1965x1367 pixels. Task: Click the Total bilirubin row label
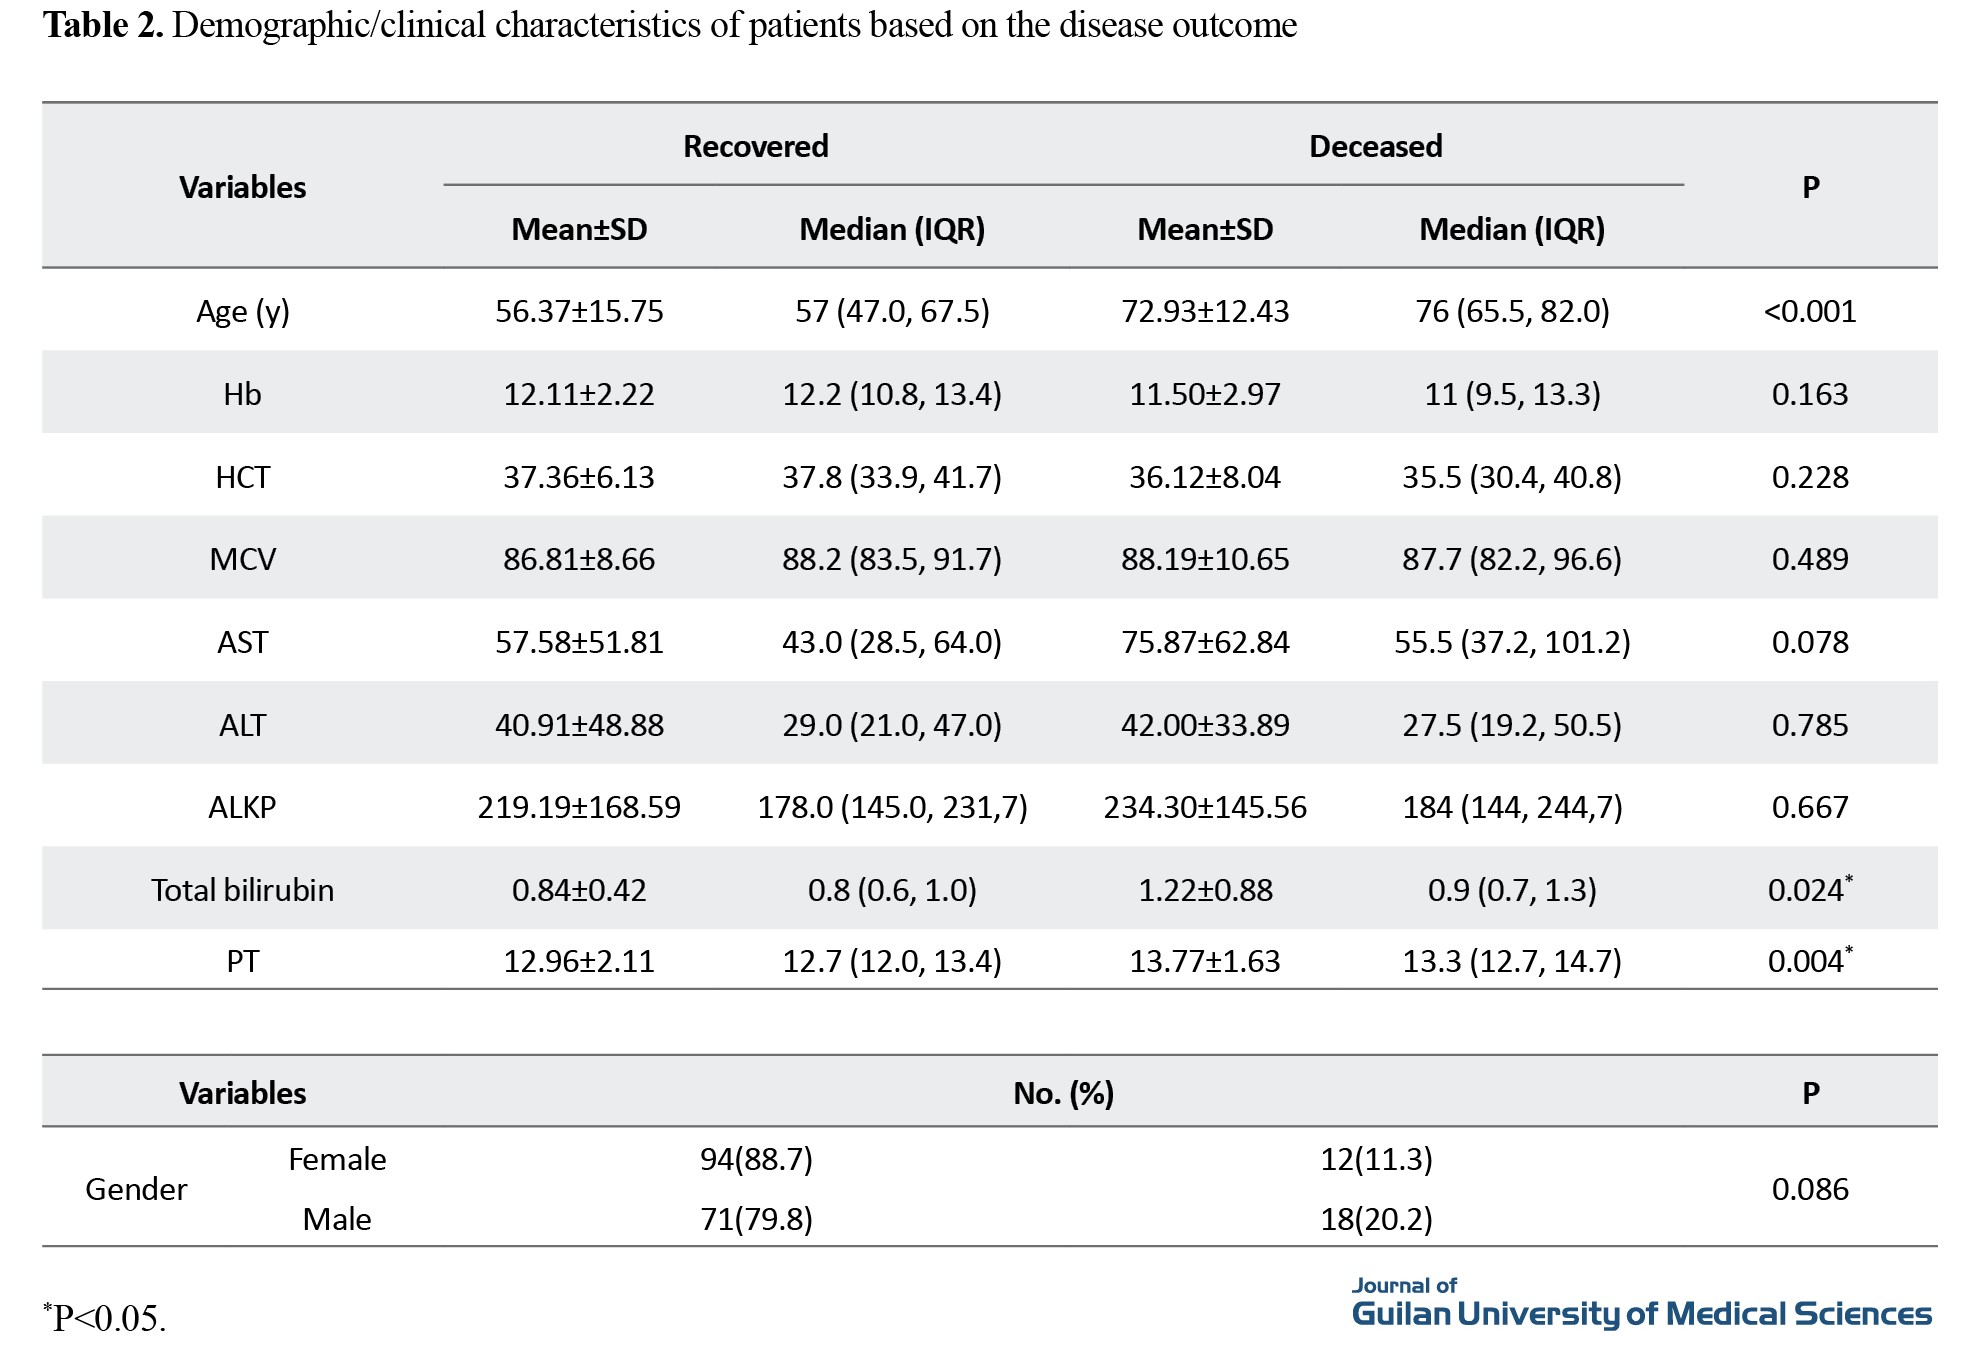[x=242, y=891]
